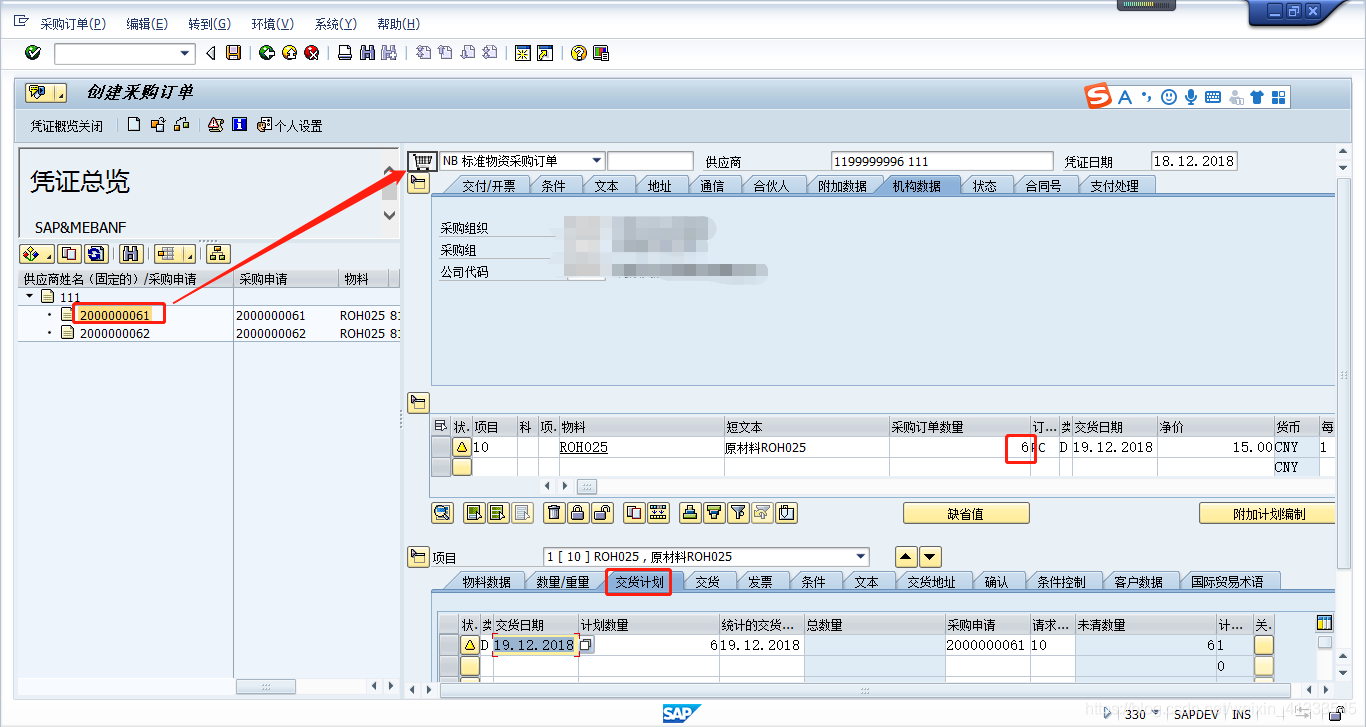
Task: Collapse the item detail section expander
Action: coord(418,557)
